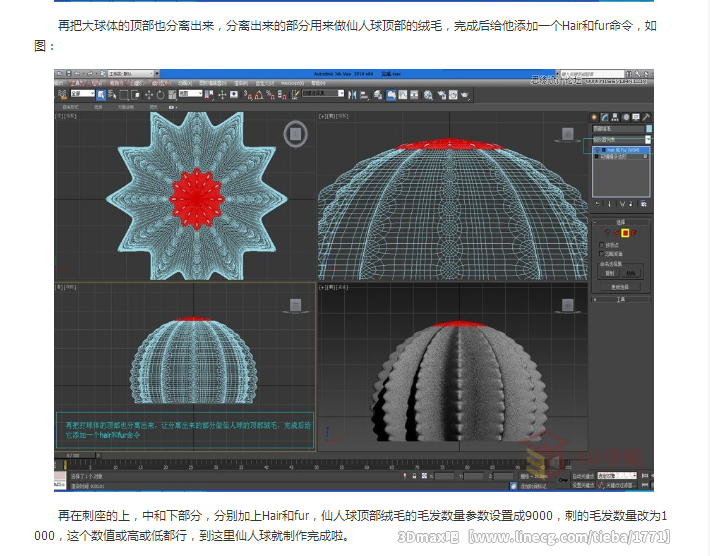Open the workspace selector dropdown
Viewport: 710px width, 556px height.
coord(130,73)
